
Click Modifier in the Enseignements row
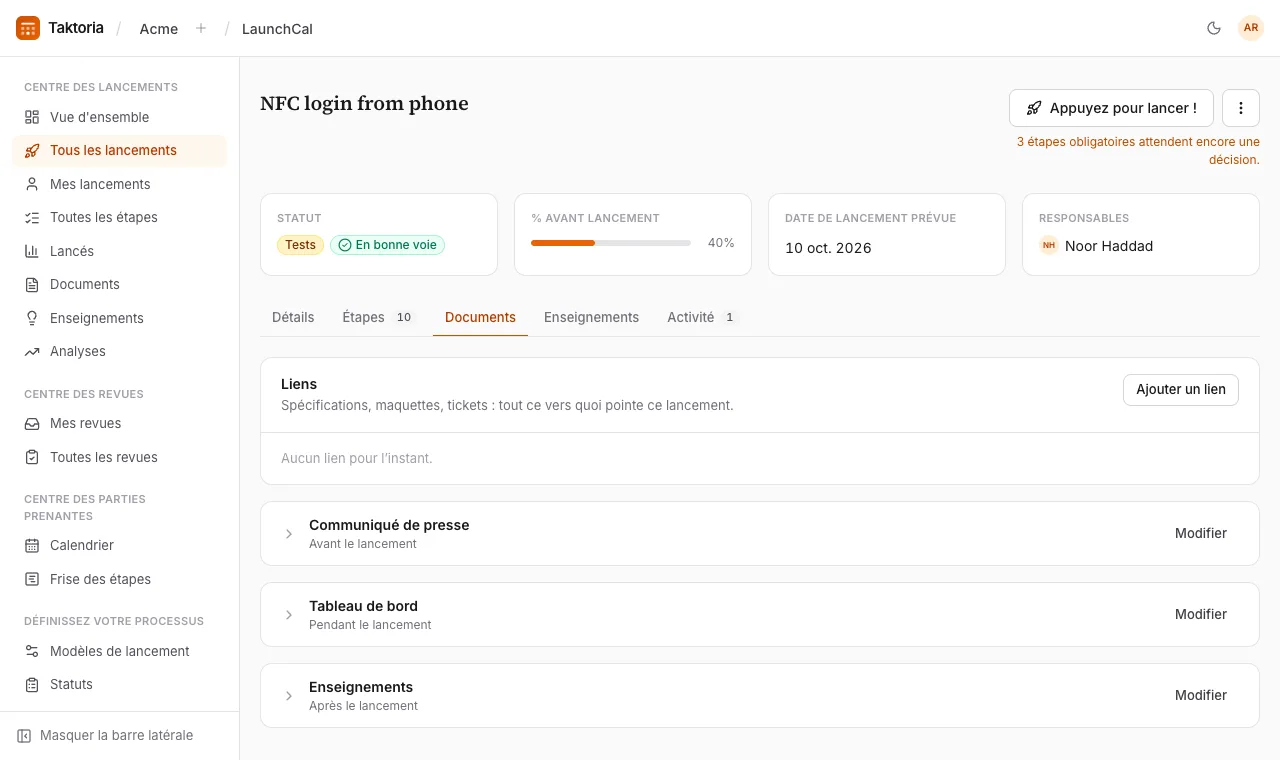[1201, 696]
